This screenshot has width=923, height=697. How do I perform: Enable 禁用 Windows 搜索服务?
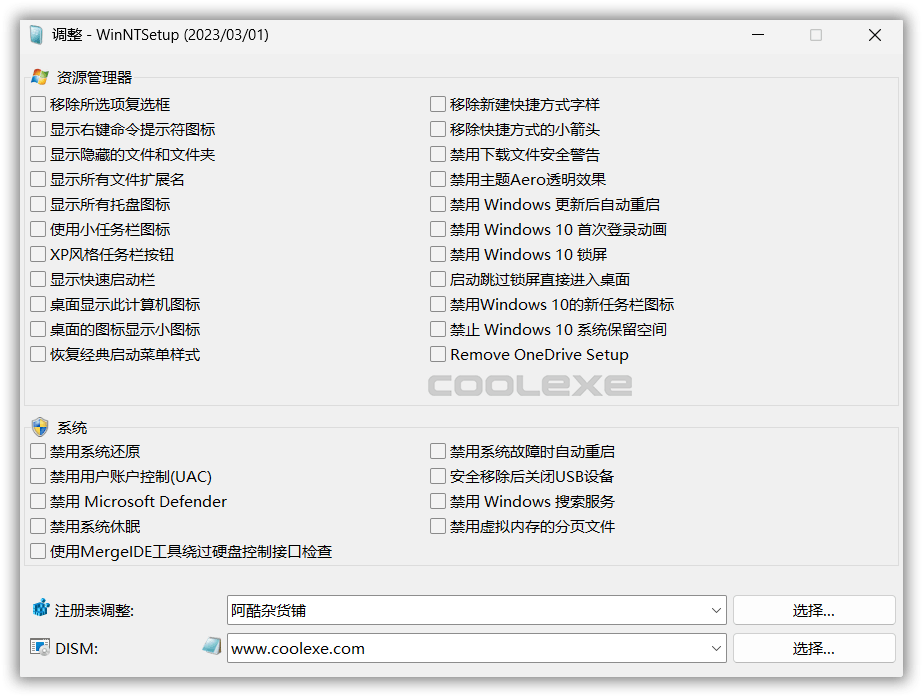point(437,501)
